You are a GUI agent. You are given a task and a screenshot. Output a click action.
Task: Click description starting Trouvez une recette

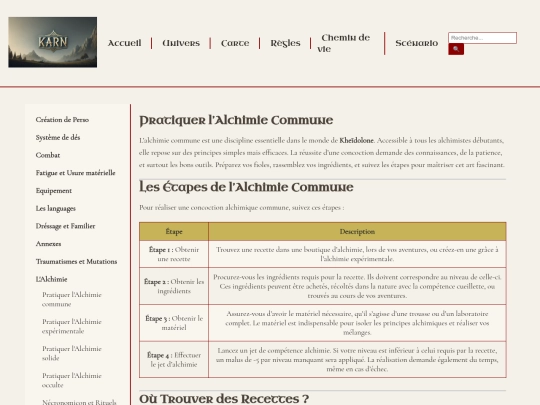click(x=357, y=254)
